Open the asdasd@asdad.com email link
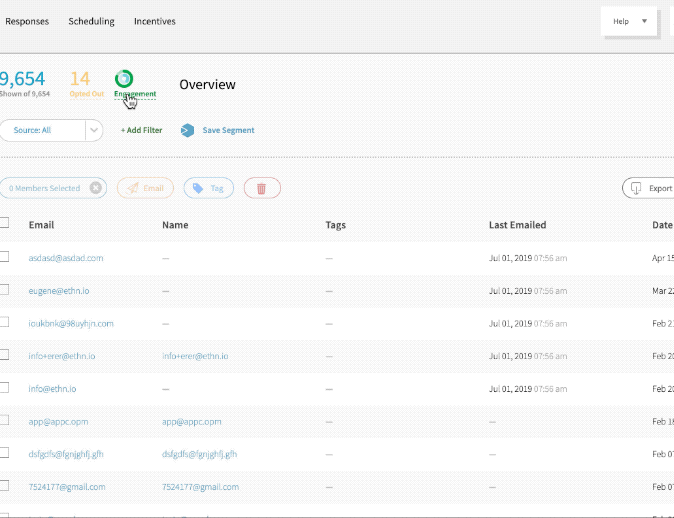674x518 pixels. (x=66, y=258)
